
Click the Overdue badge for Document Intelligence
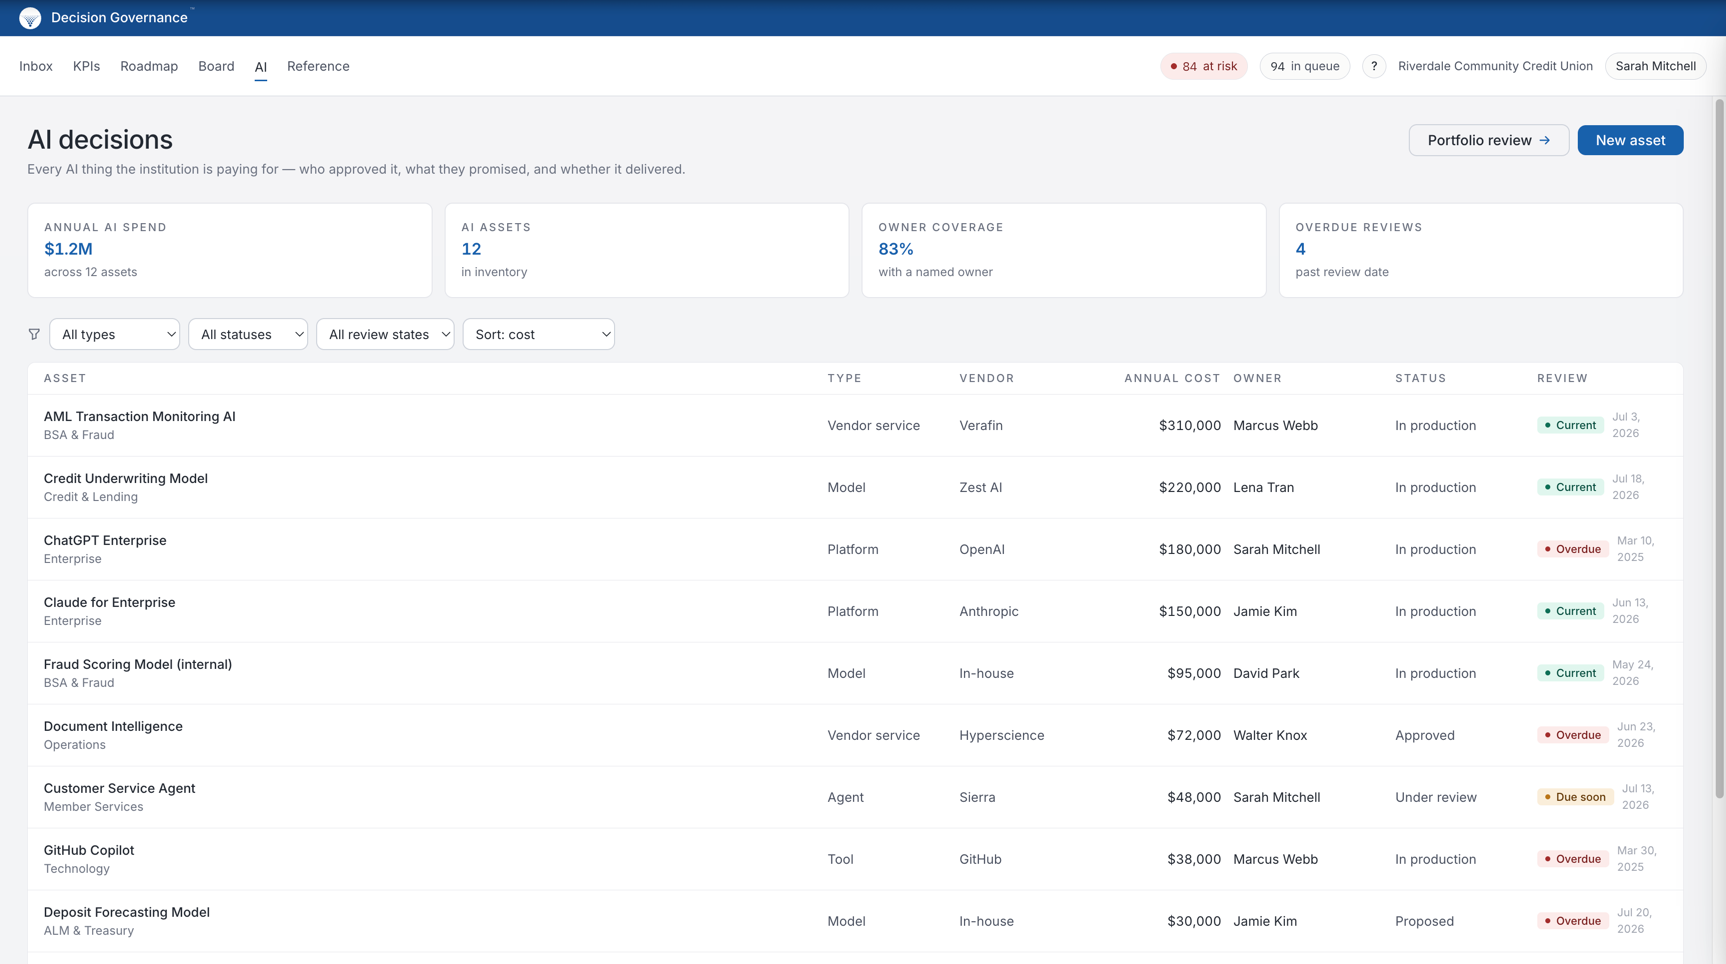(1572, 735)
